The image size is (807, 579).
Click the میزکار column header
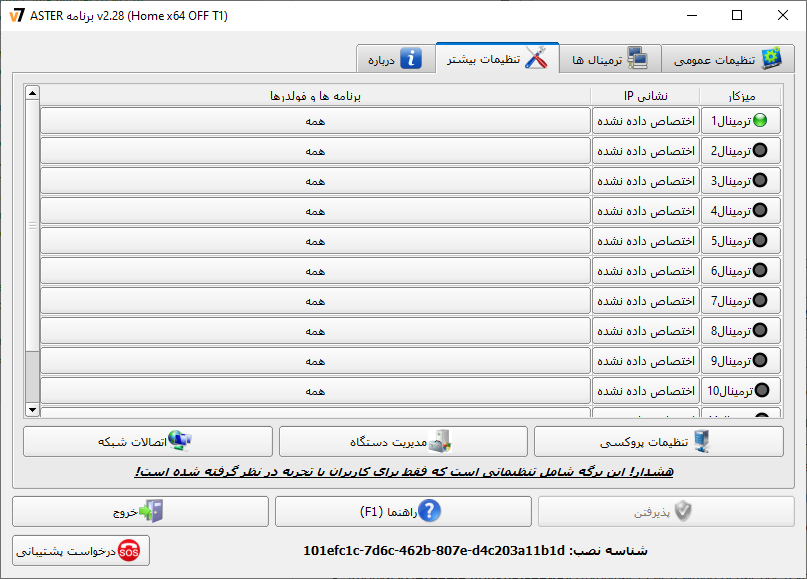tap(741, 96)
